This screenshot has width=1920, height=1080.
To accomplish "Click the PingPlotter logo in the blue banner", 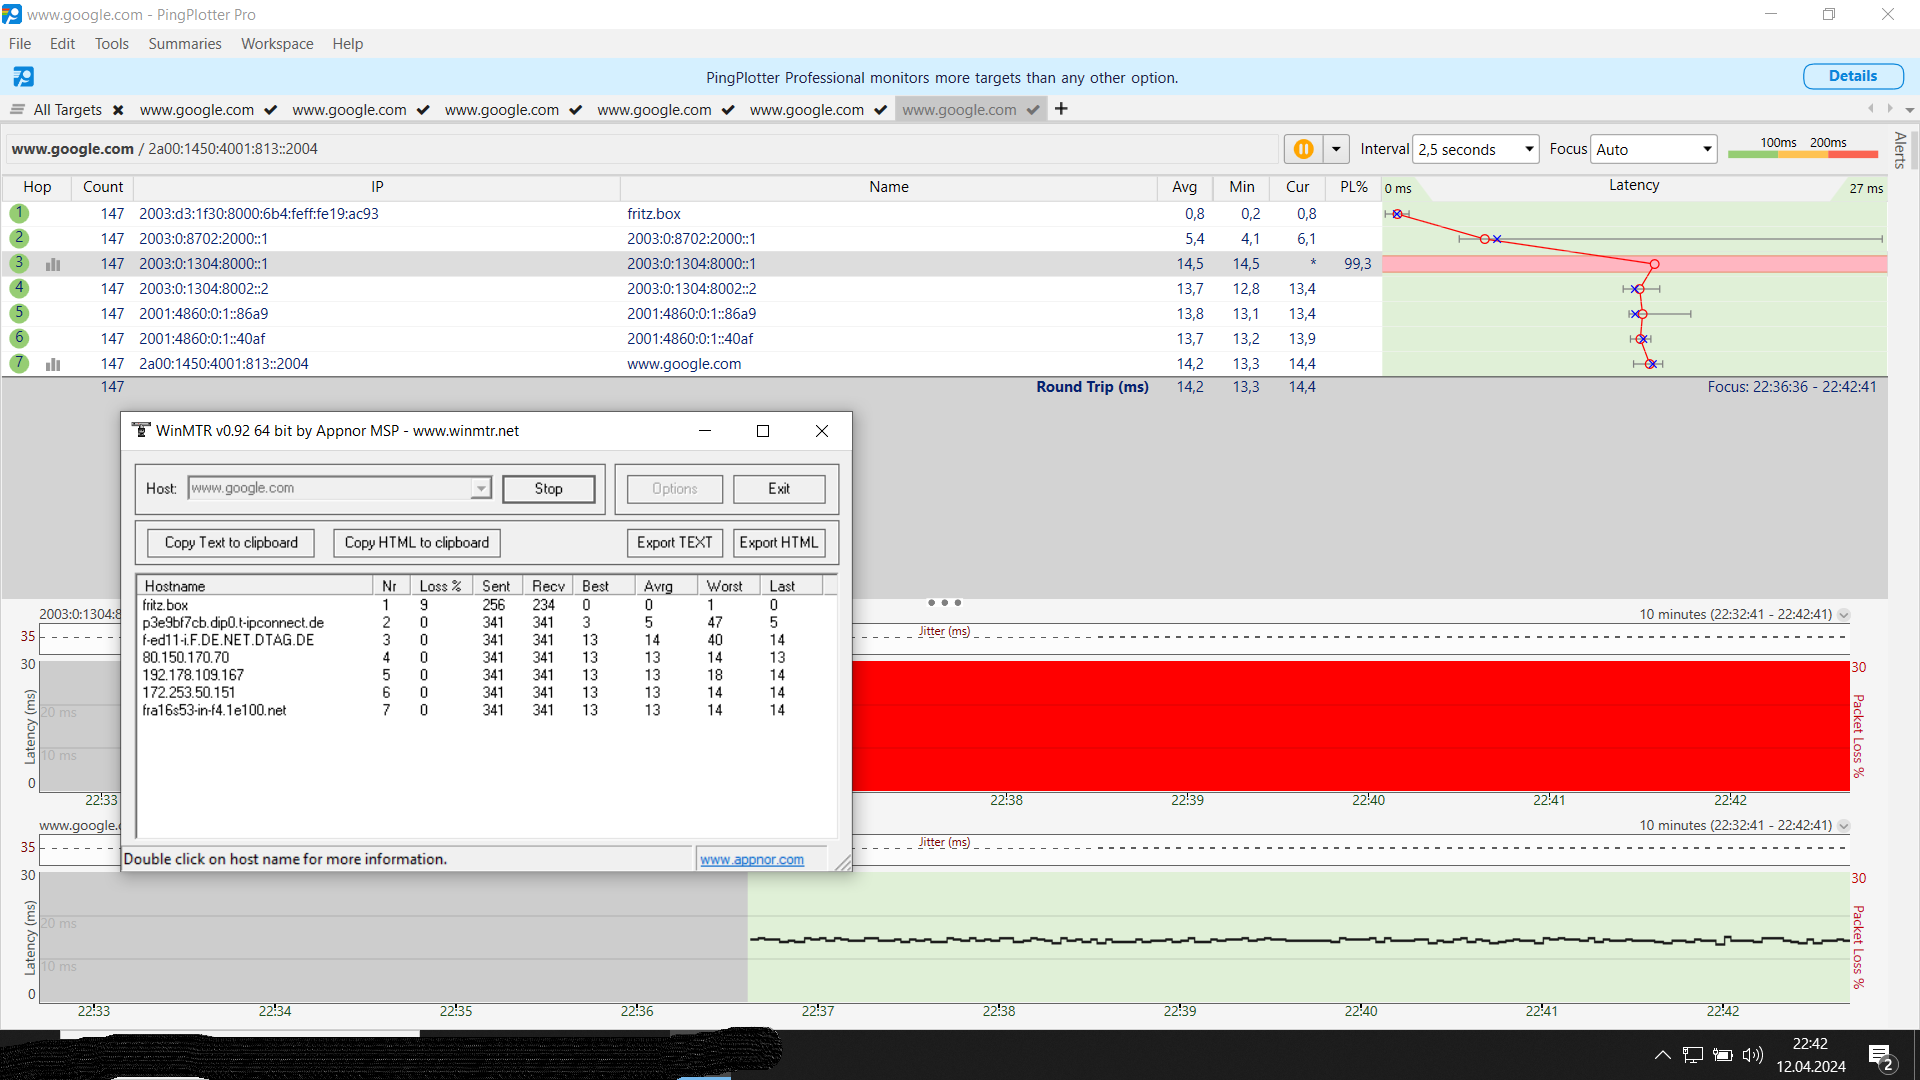I will click(23, 77).
